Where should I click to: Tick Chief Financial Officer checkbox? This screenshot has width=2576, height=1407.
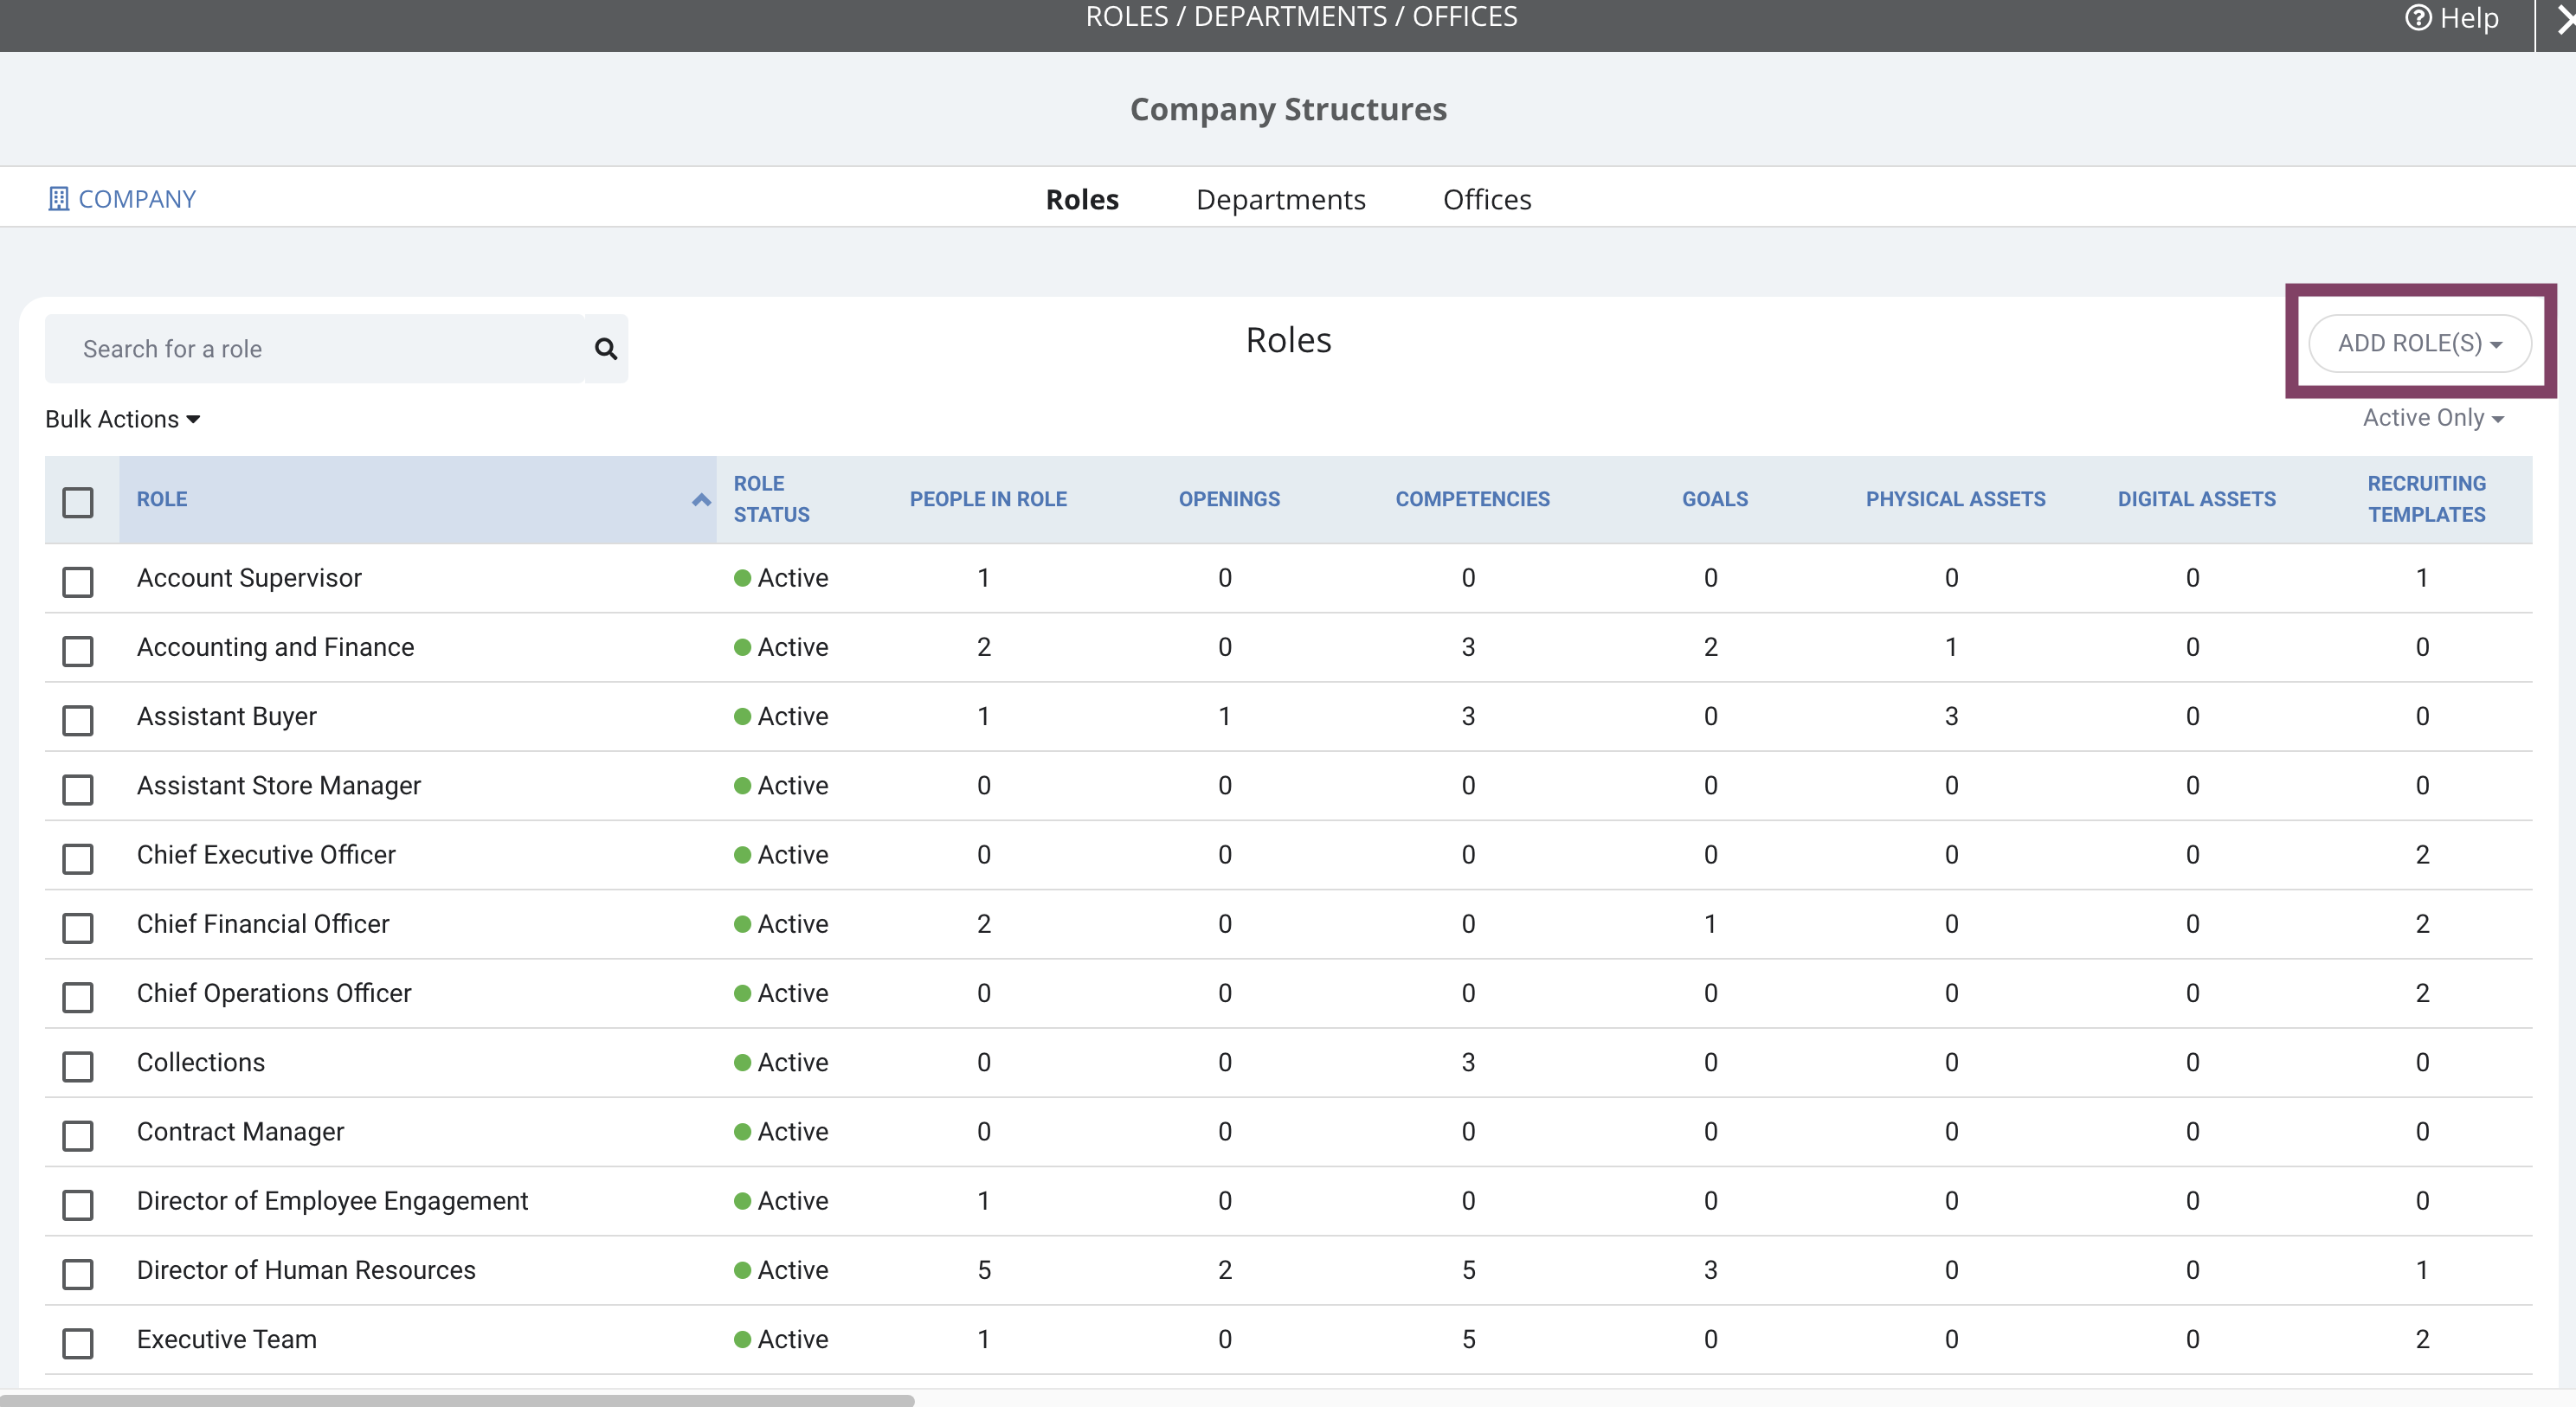click(78, 928)
